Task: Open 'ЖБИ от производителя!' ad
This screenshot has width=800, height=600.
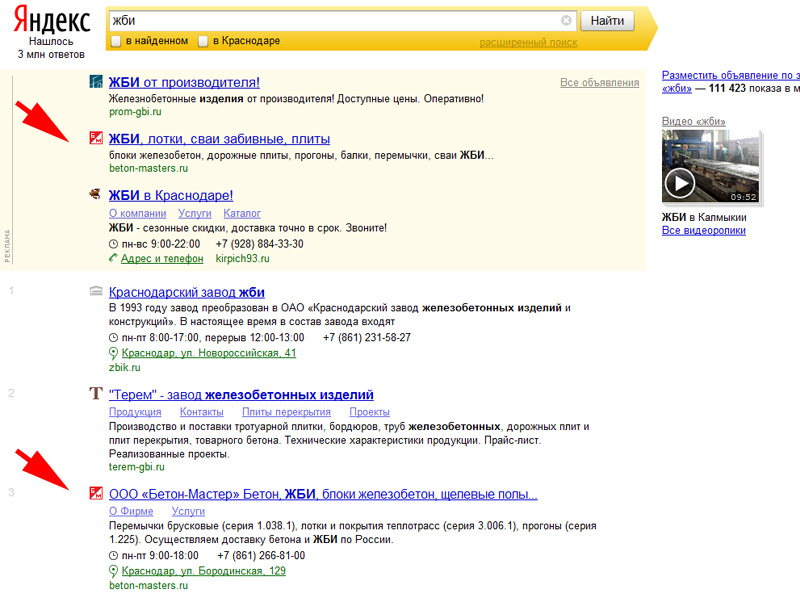Action: [x=184, y=82]
